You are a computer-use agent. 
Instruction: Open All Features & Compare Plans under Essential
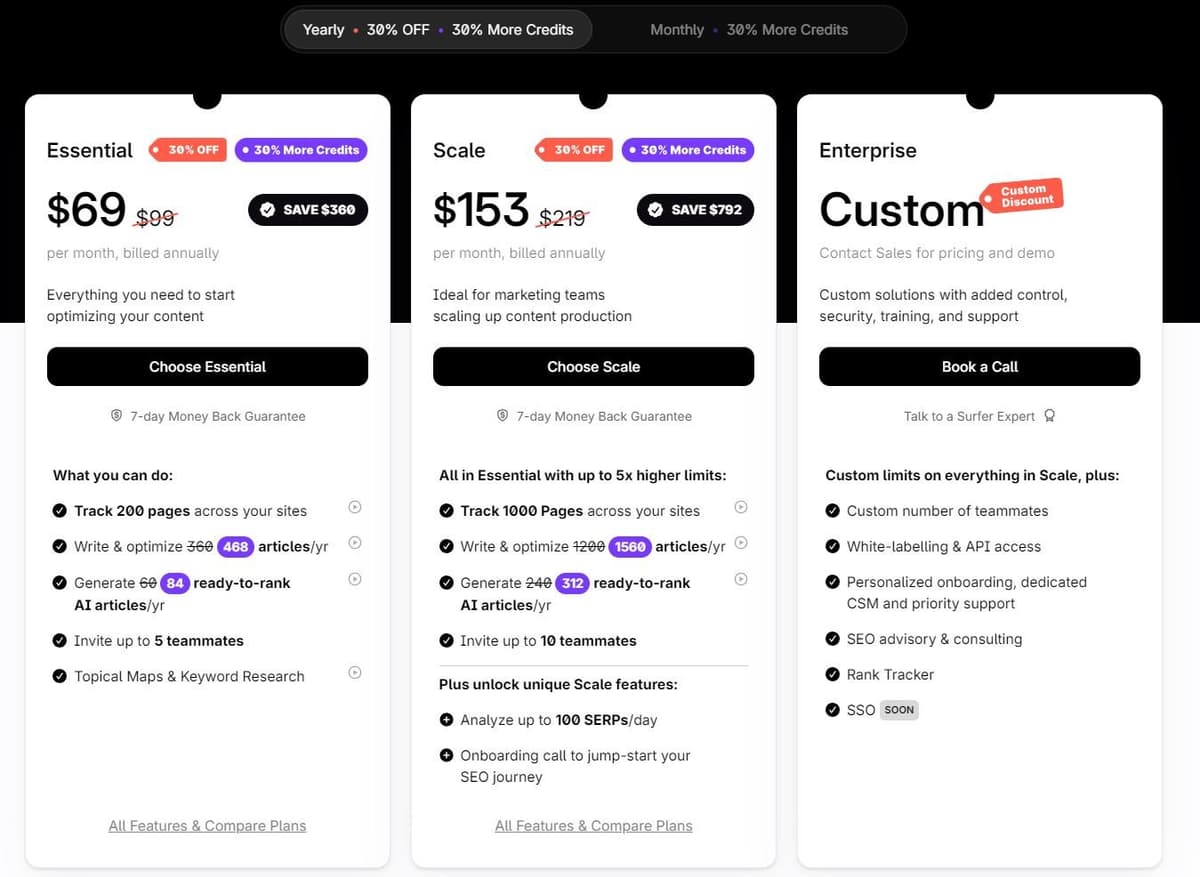[207, 826]
